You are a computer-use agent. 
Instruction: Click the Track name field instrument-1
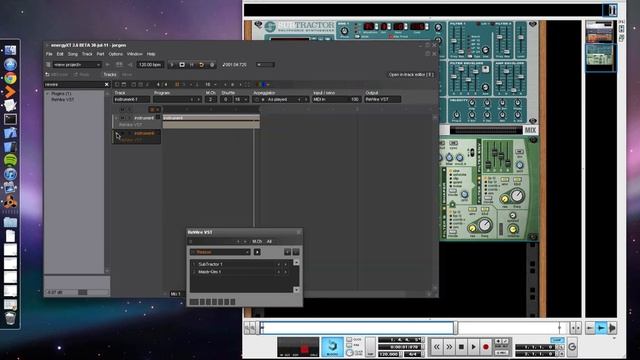[x=131, y=99]
